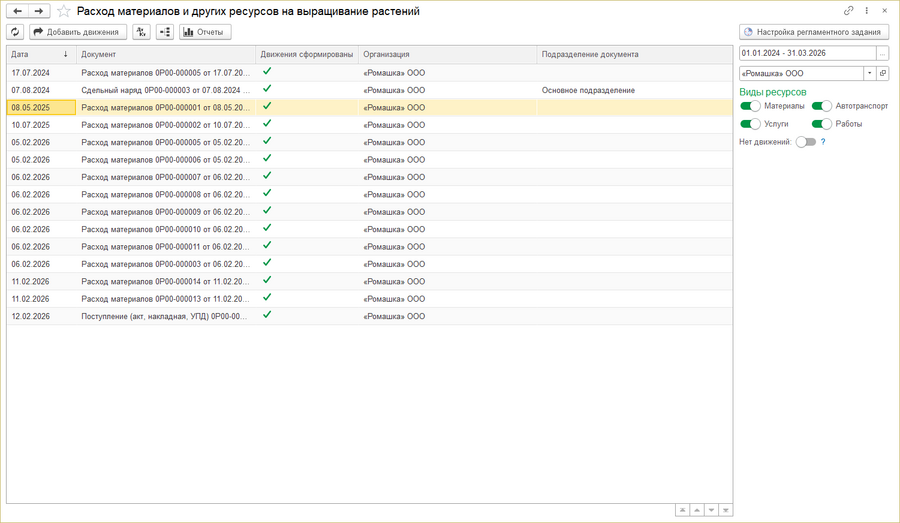Screen dimensions: 900x523
Task: Toggle the Автотранспорт resource switch
Action: click(x=821, y=106)
